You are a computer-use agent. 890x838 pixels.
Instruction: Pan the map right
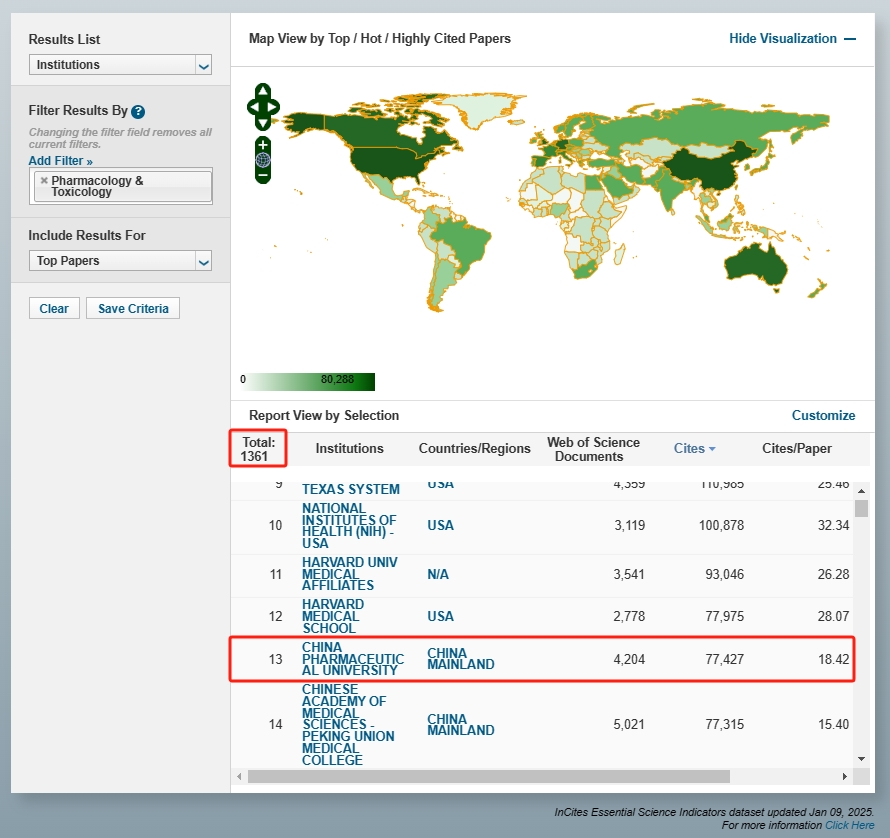coord(273,107)
